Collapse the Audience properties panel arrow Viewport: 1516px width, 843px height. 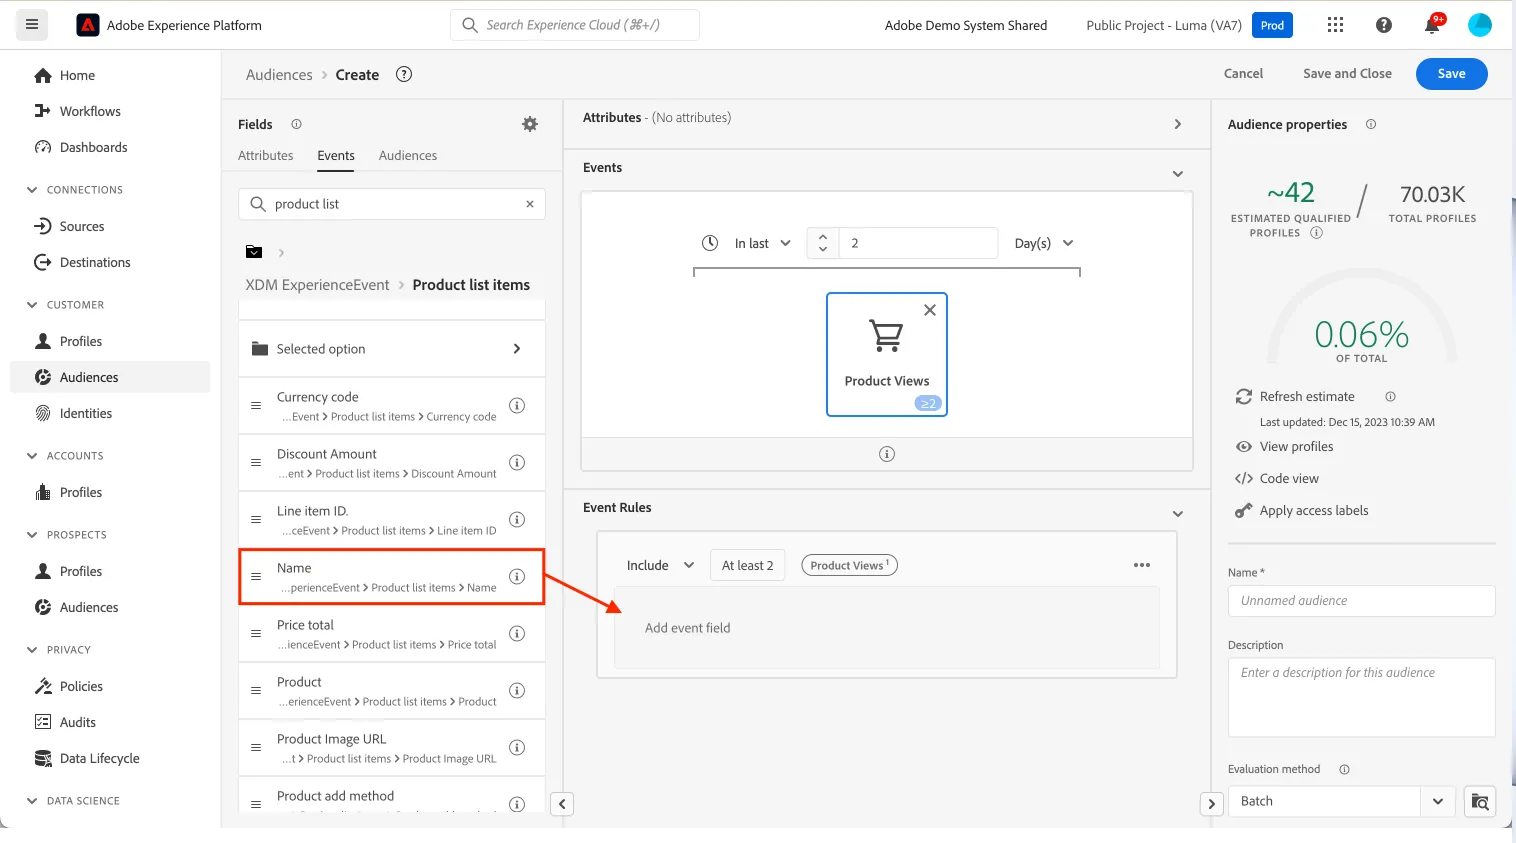[x=1212, y=804]
